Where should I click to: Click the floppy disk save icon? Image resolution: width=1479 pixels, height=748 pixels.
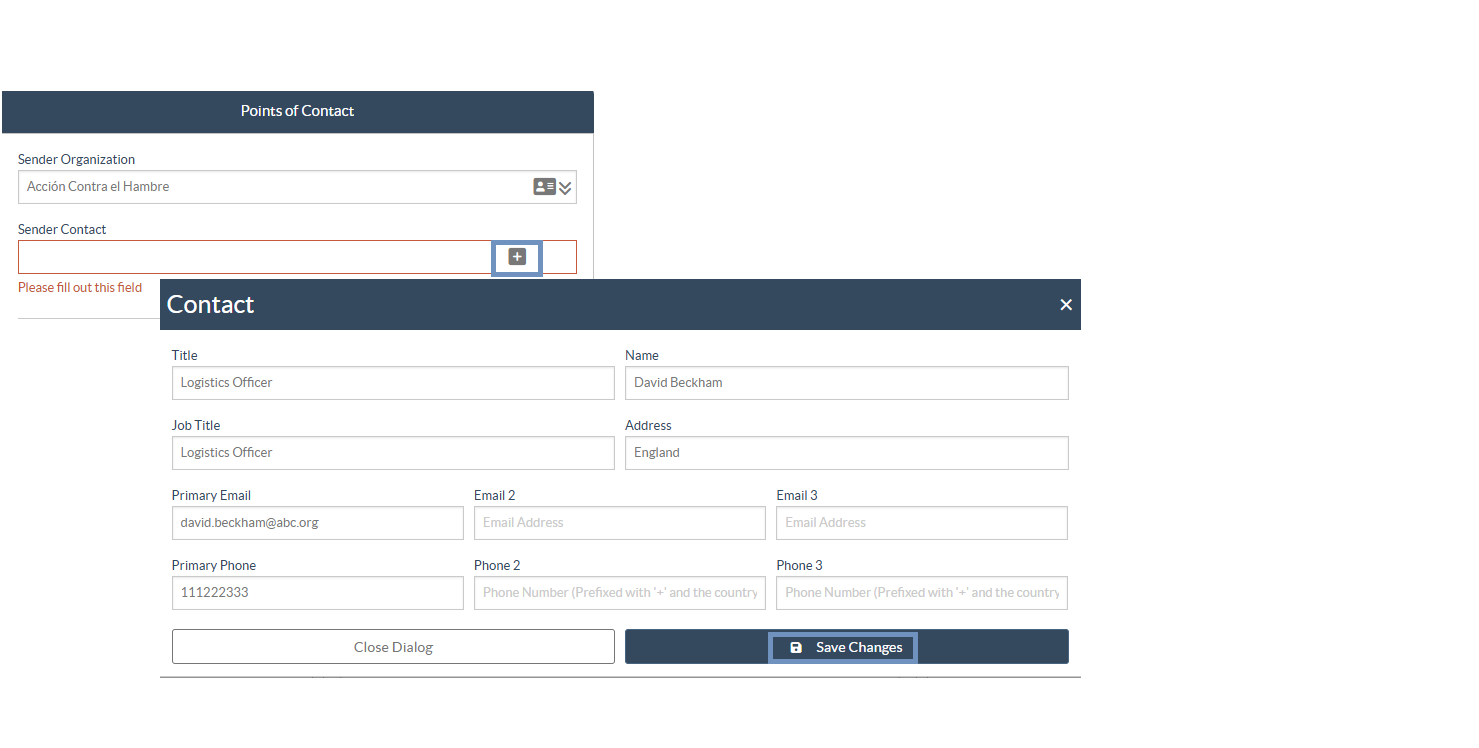click(x=796, y=648)
